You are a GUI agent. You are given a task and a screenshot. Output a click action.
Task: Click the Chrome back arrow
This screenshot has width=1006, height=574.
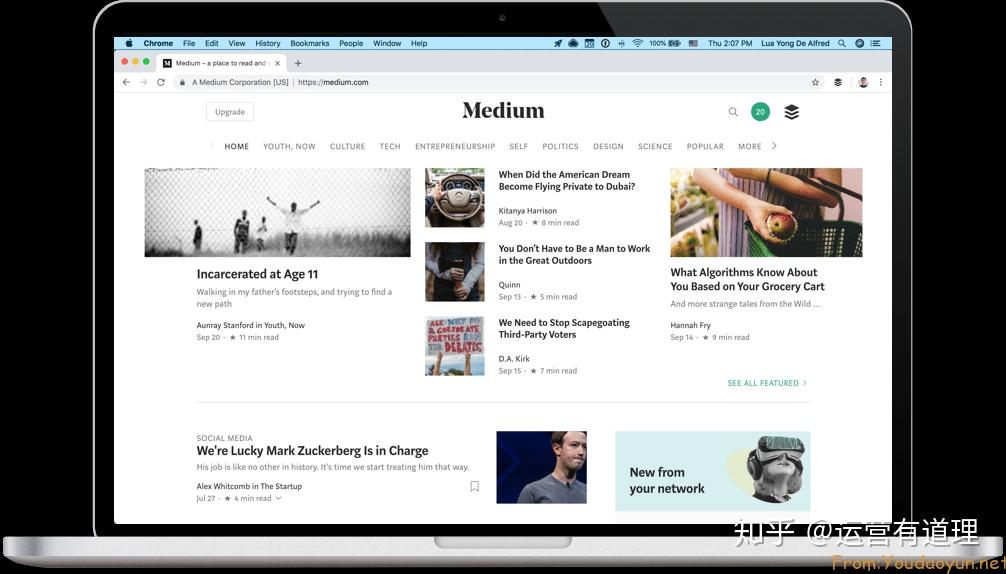point(126,82)
